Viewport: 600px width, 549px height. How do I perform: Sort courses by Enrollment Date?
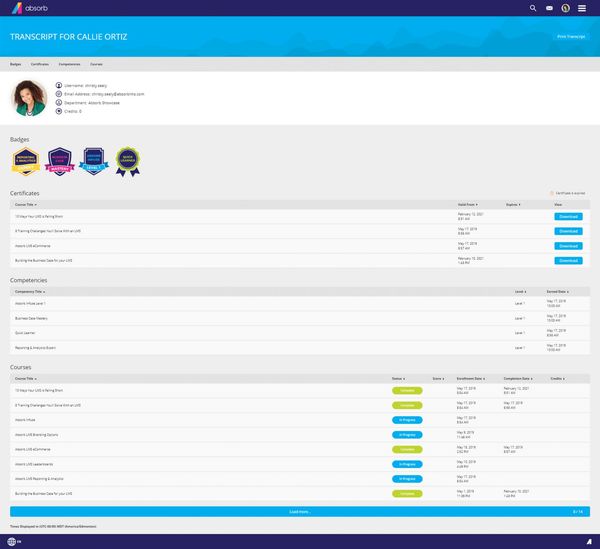[x=471, y=378]
